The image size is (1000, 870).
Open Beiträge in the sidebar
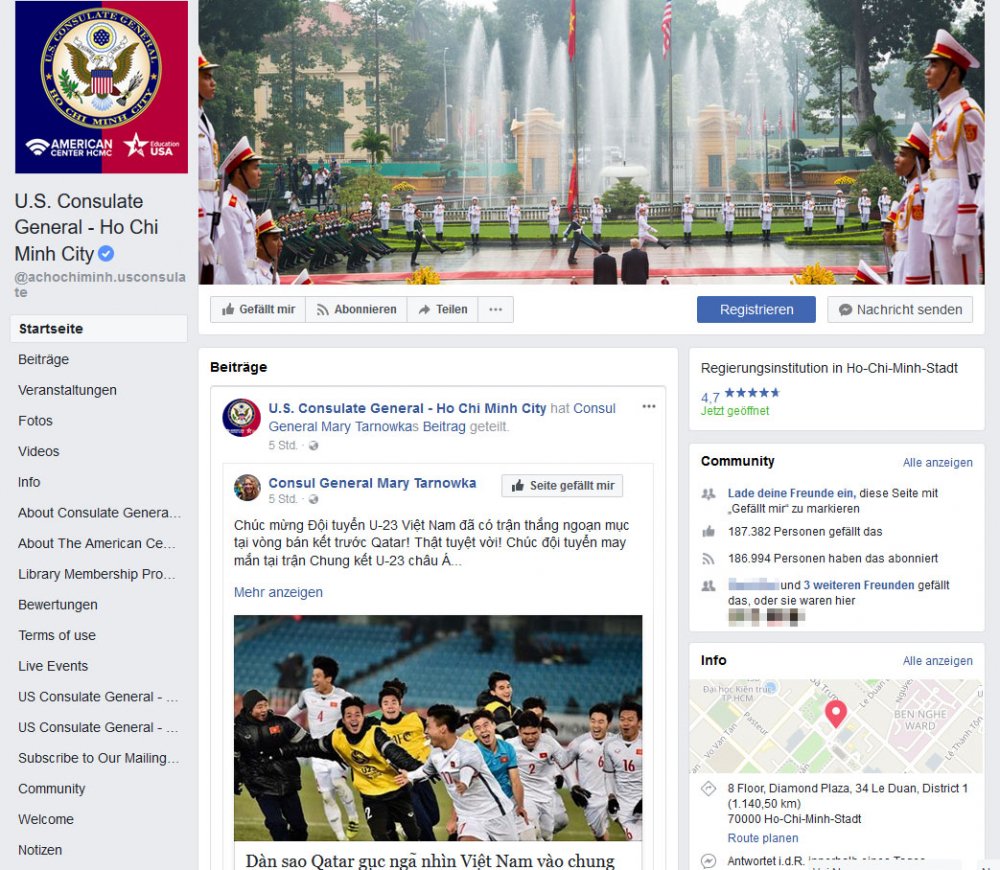(43, 359)
